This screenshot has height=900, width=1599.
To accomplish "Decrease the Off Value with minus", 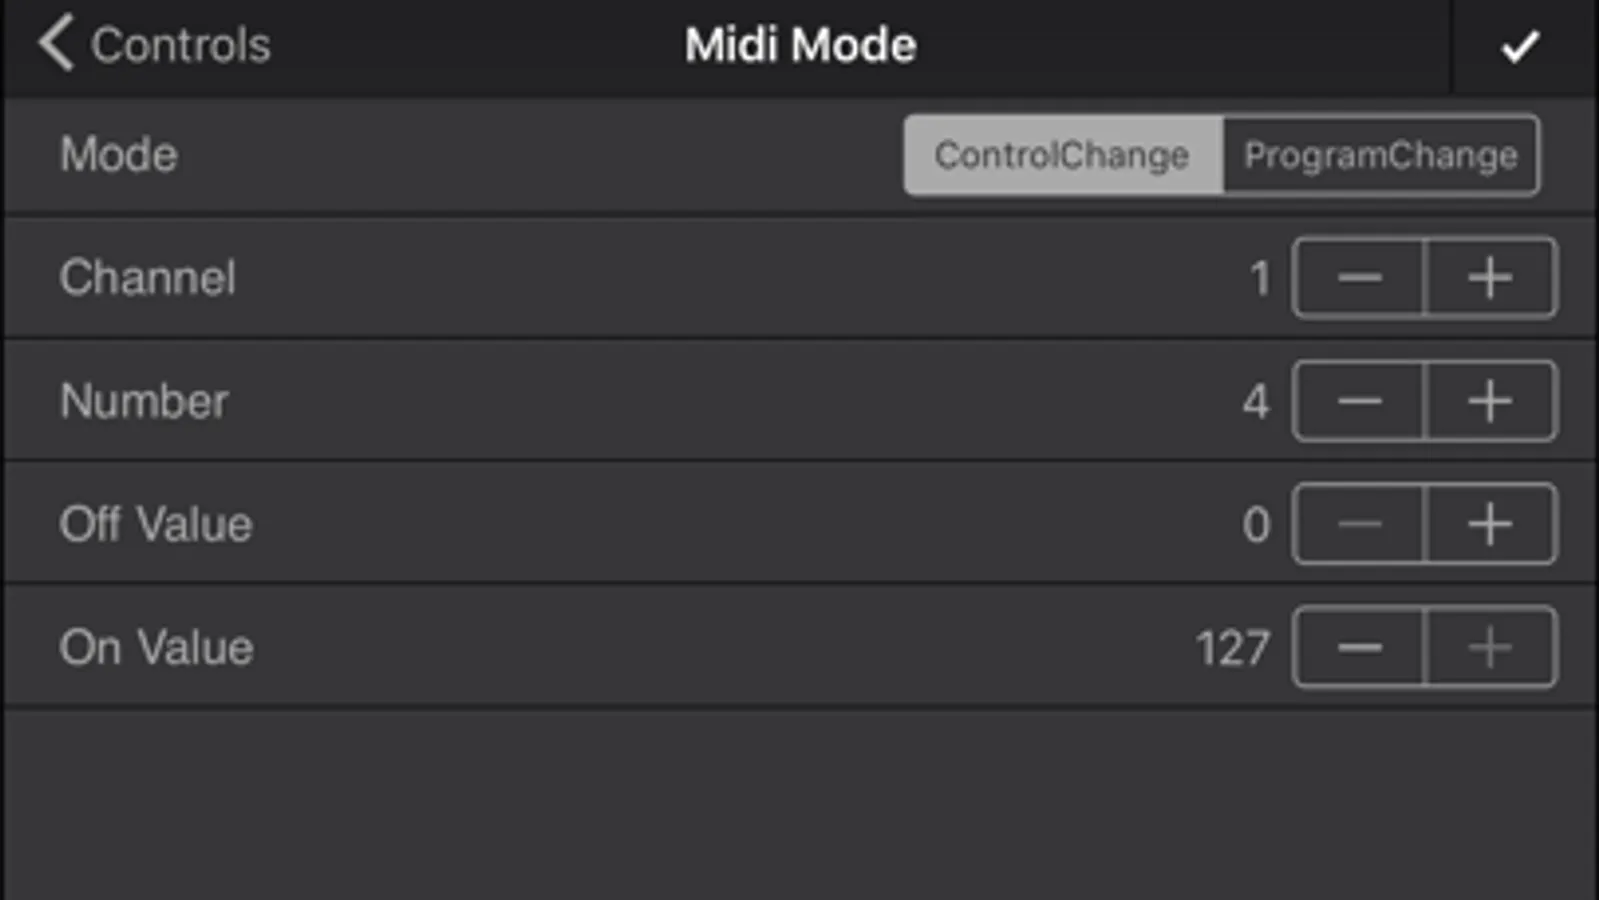I will click(1359, 524).
